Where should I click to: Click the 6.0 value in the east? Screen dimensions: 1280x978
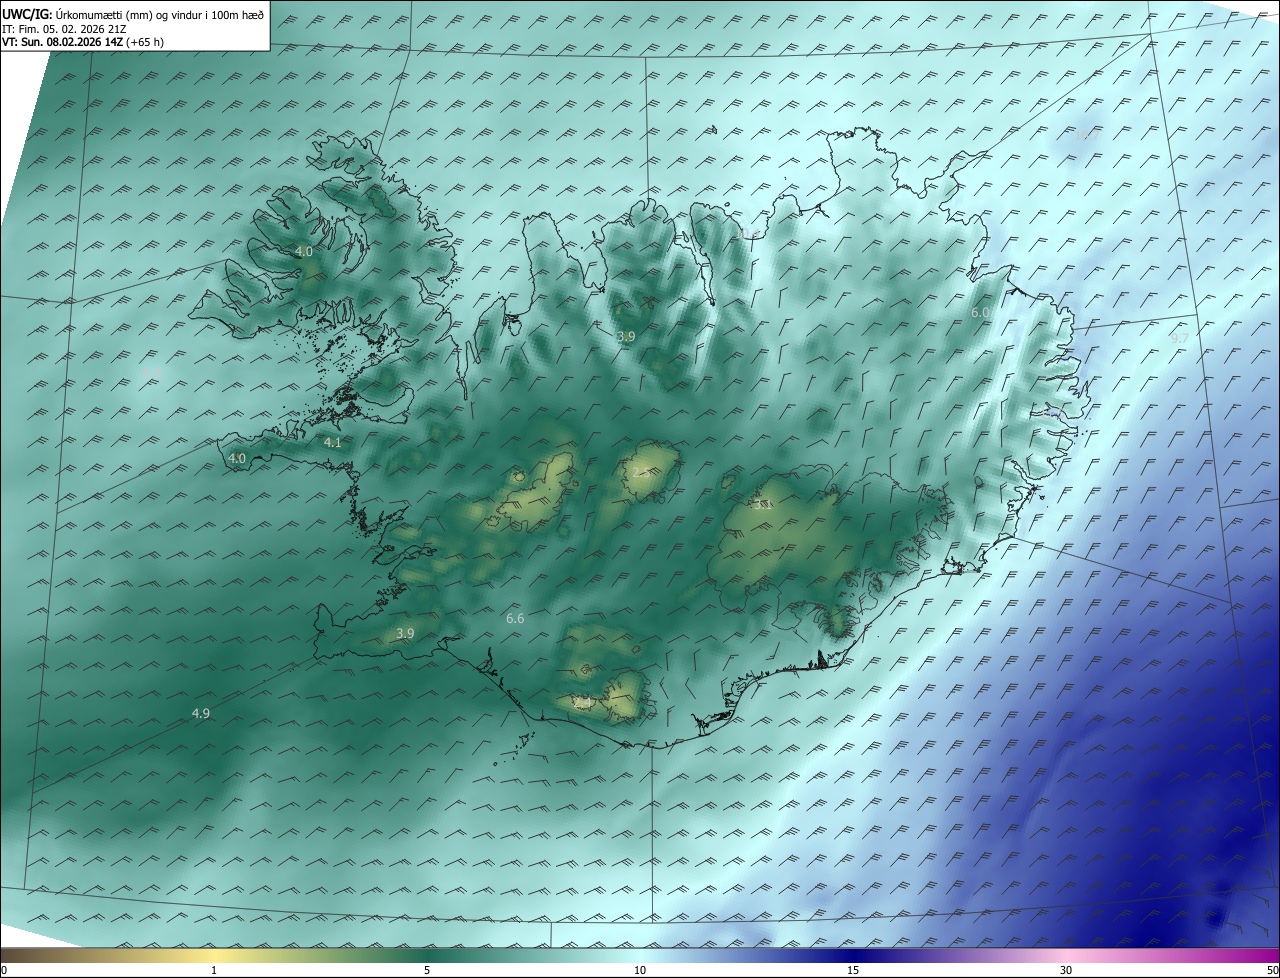point(980,312)
